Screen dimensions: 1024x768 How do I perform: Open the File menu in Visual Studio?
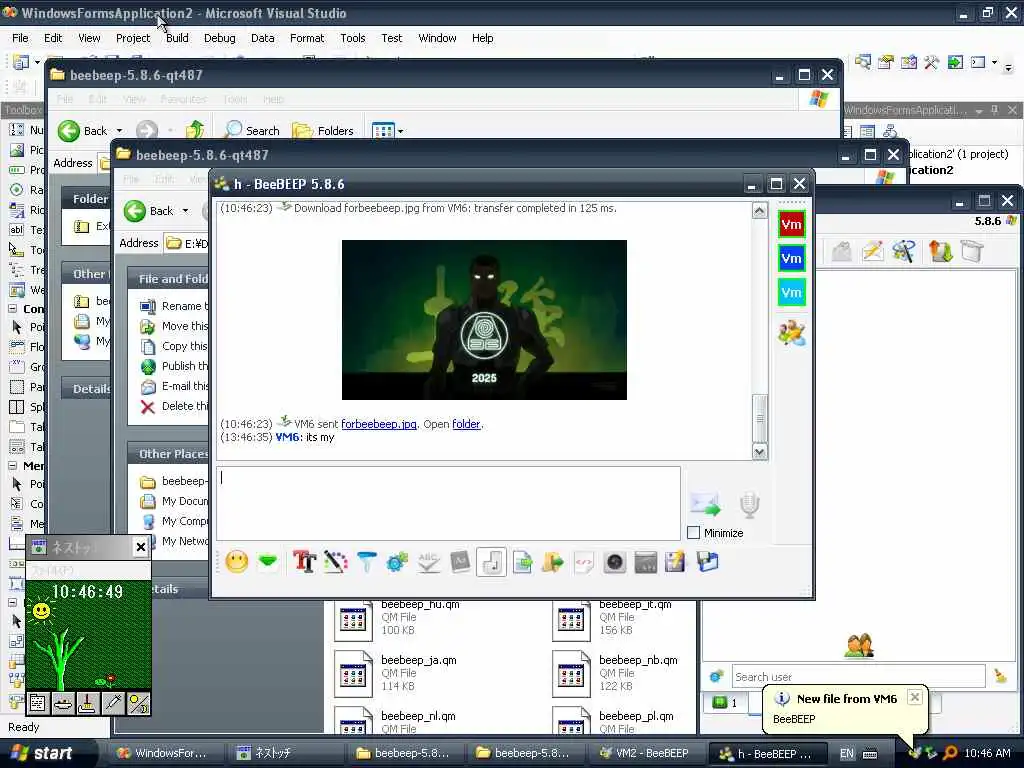(x=20, y=38)
